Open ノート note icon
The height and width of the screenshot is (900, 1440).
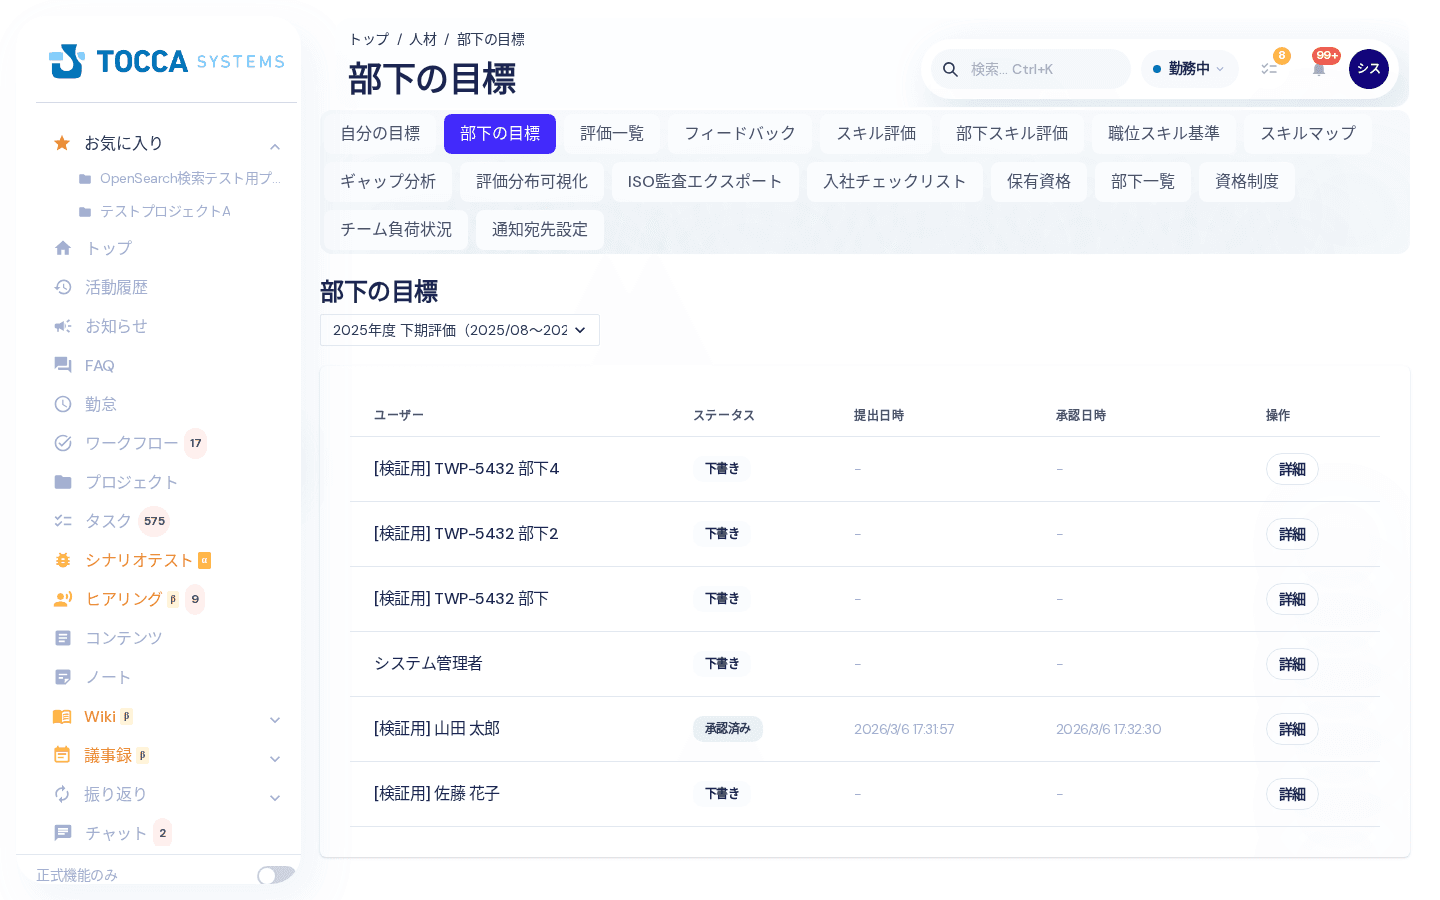pos(63,677)
